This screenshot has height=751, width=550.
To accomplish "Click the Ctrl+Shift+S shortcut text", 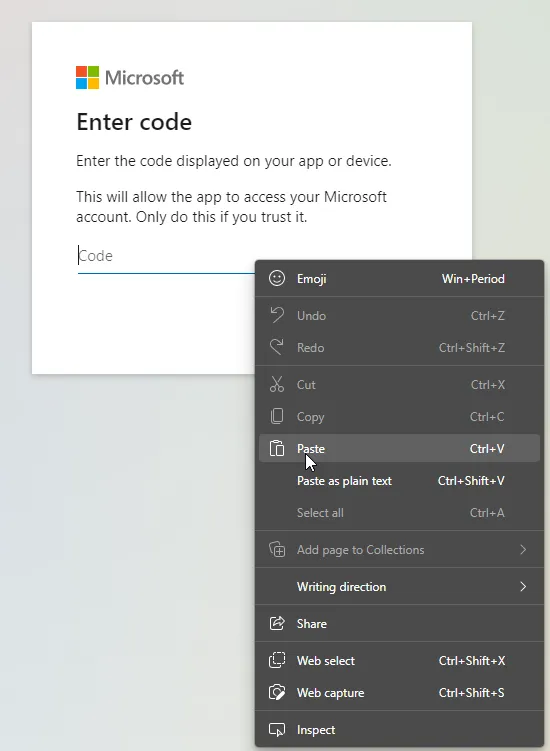I will [471, 693].
